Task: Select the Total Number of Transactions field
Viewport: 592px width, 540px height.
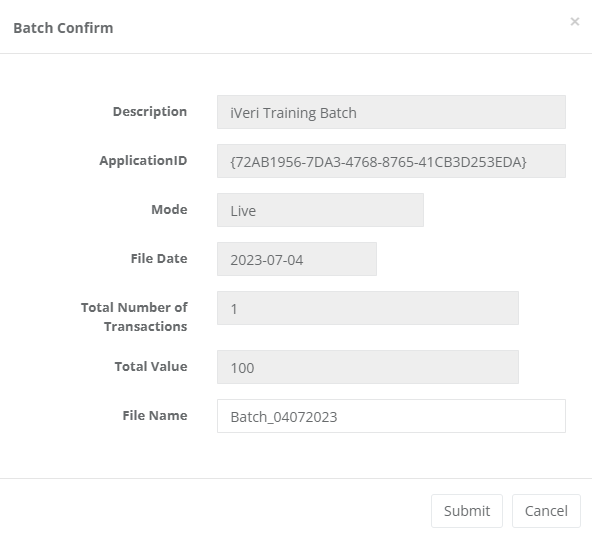Action: point(368,308)
